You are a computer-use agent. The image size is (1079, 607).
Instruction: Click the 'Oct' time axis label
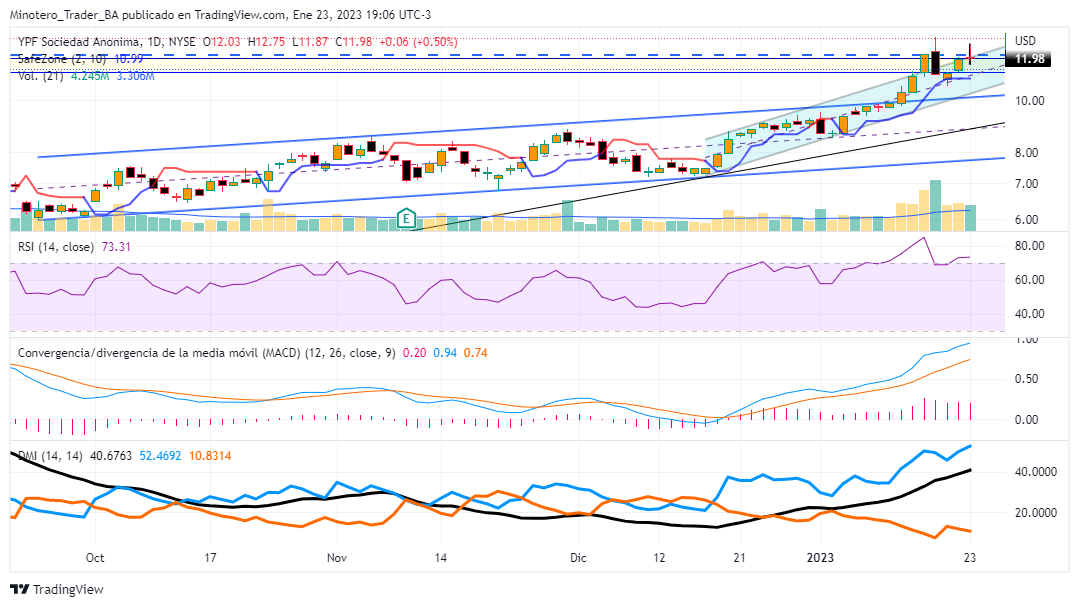coord(95,557)
